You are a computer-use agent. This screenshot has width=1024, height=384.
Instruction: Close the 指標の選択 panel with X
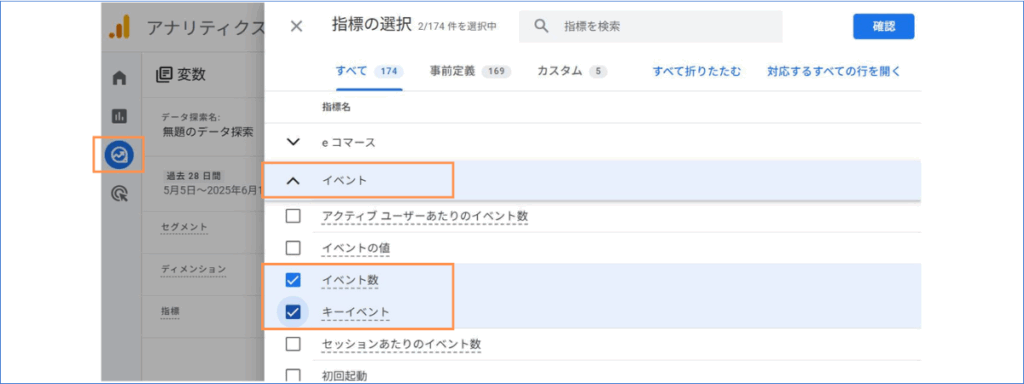tap(296, 27)
